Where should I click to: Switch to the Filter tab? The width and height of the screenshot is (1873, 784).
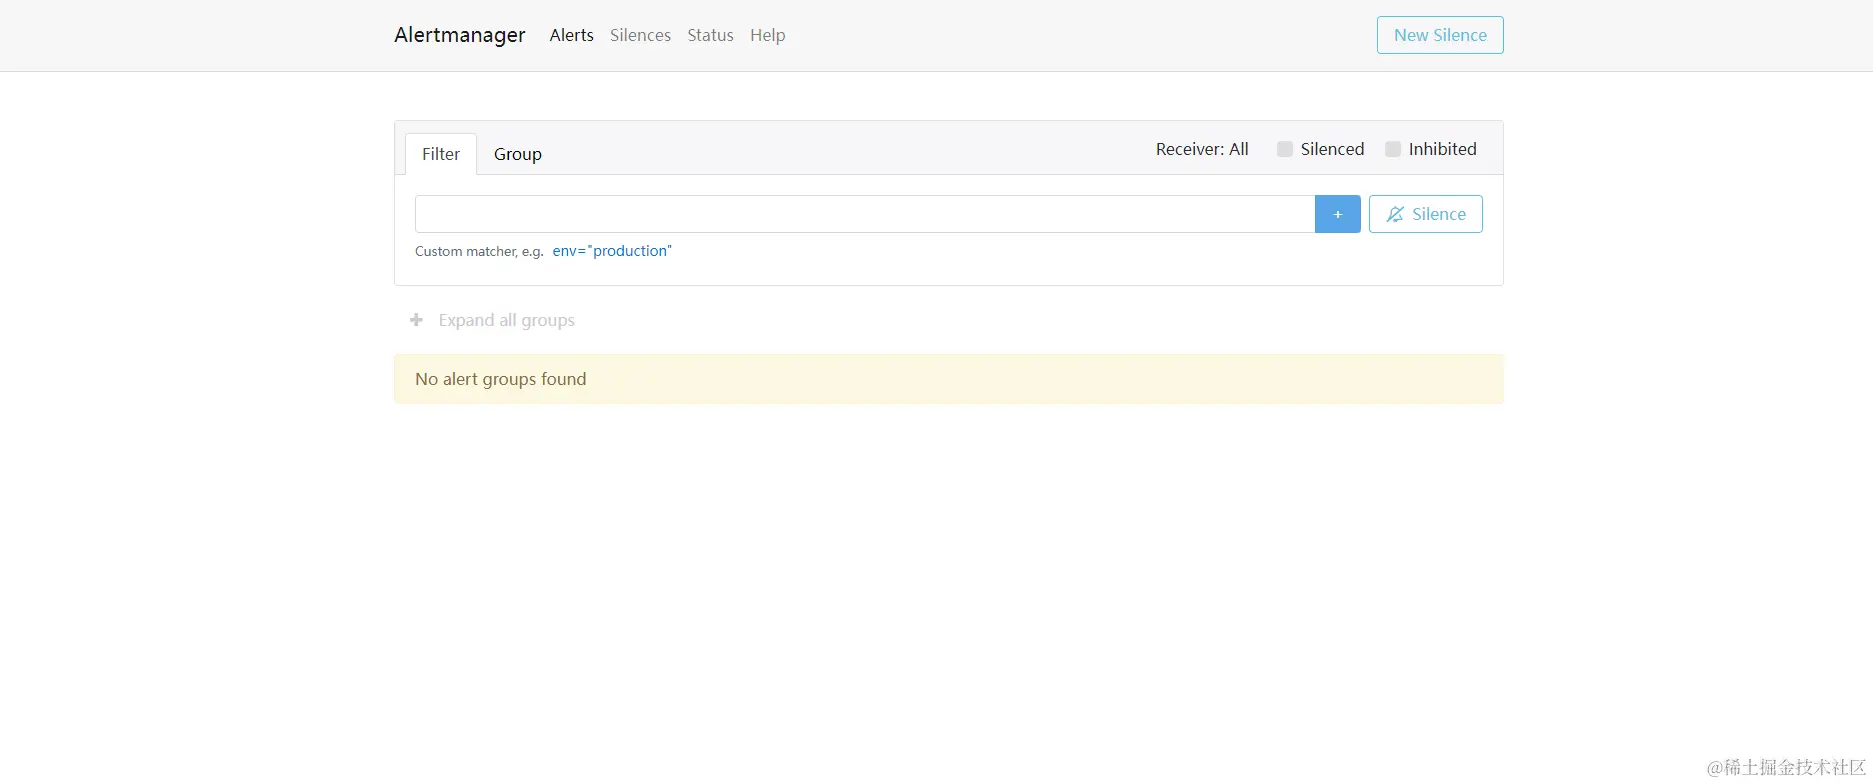point(441,154)
